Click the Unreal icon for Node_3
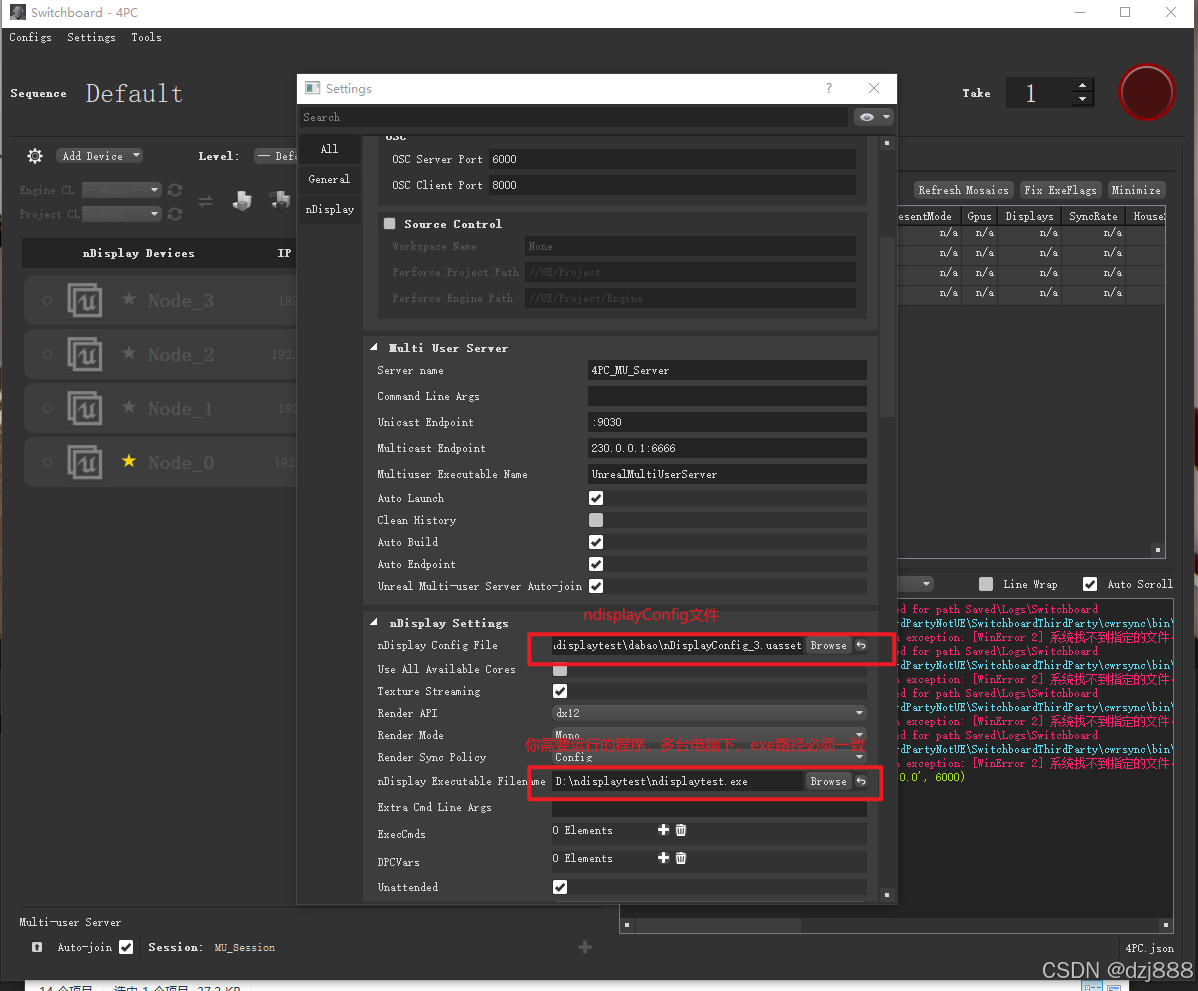Screen dimensions: 1198x991 (x=85, y=300)
